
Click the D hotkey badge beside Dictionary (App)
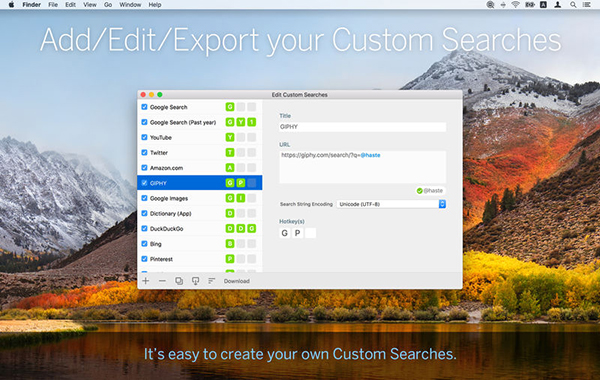(x=230, y=213)
